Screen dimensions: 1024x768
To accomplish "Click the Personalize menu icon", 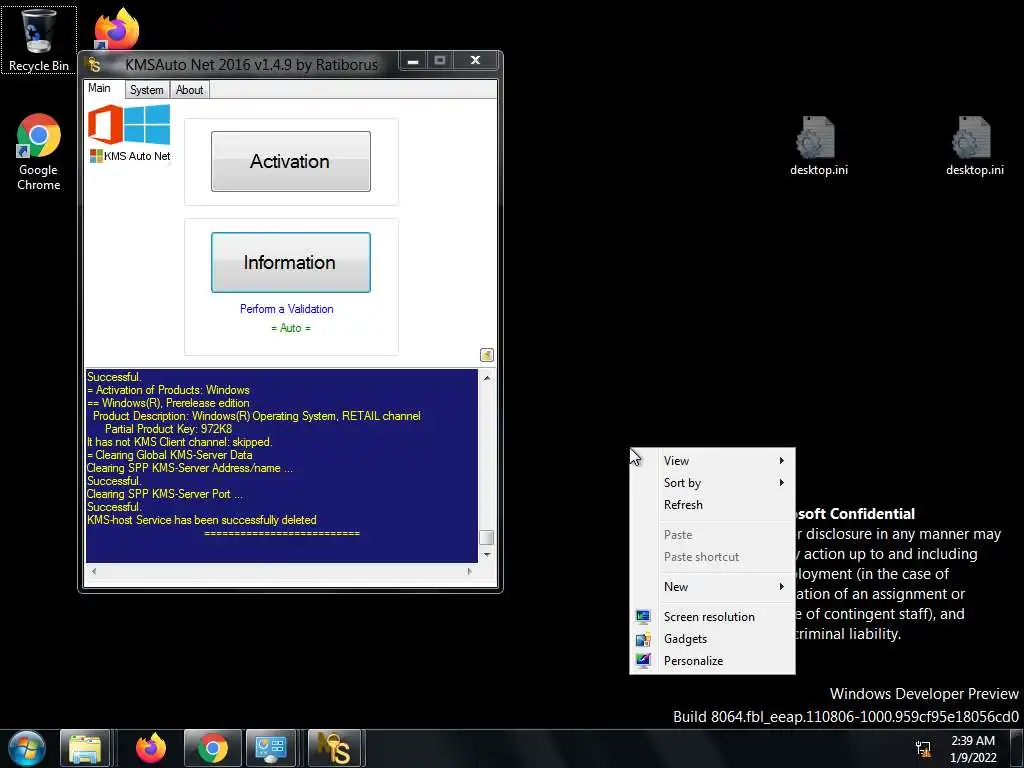I will coord(643,660).
